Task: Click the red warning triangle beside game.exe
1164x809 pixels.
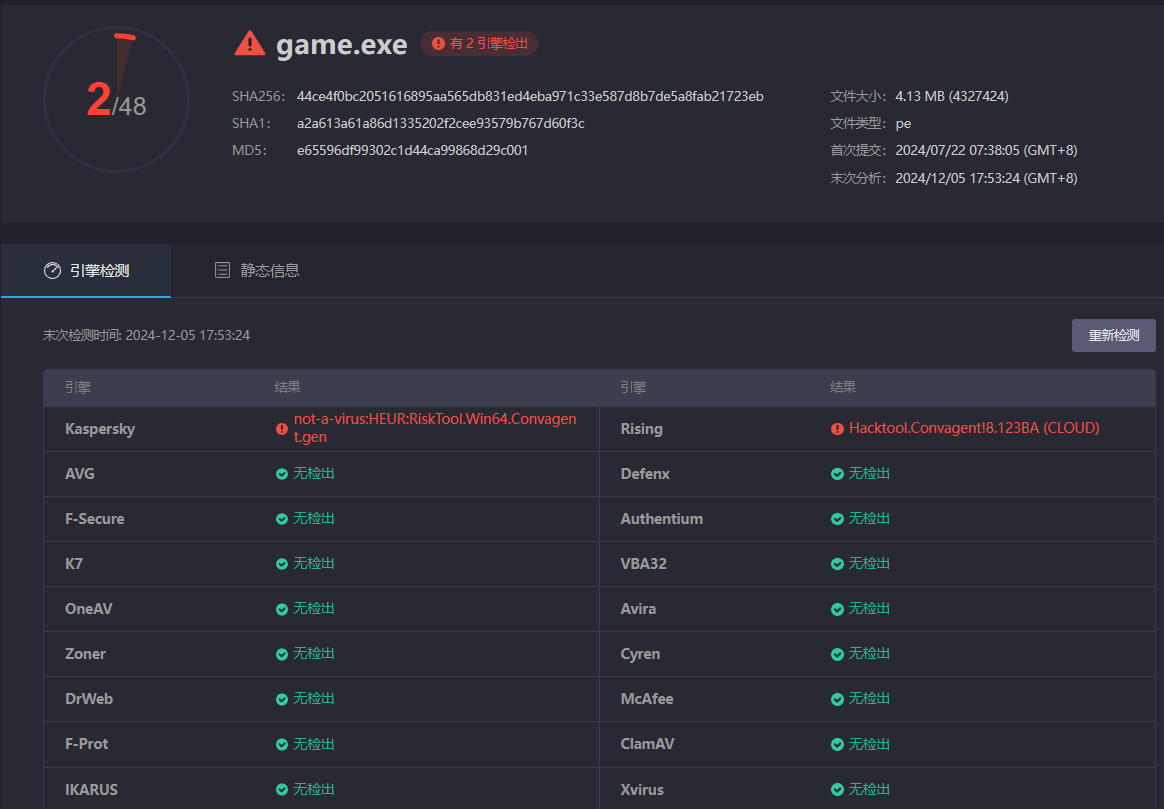Action: tap(249, 44)
